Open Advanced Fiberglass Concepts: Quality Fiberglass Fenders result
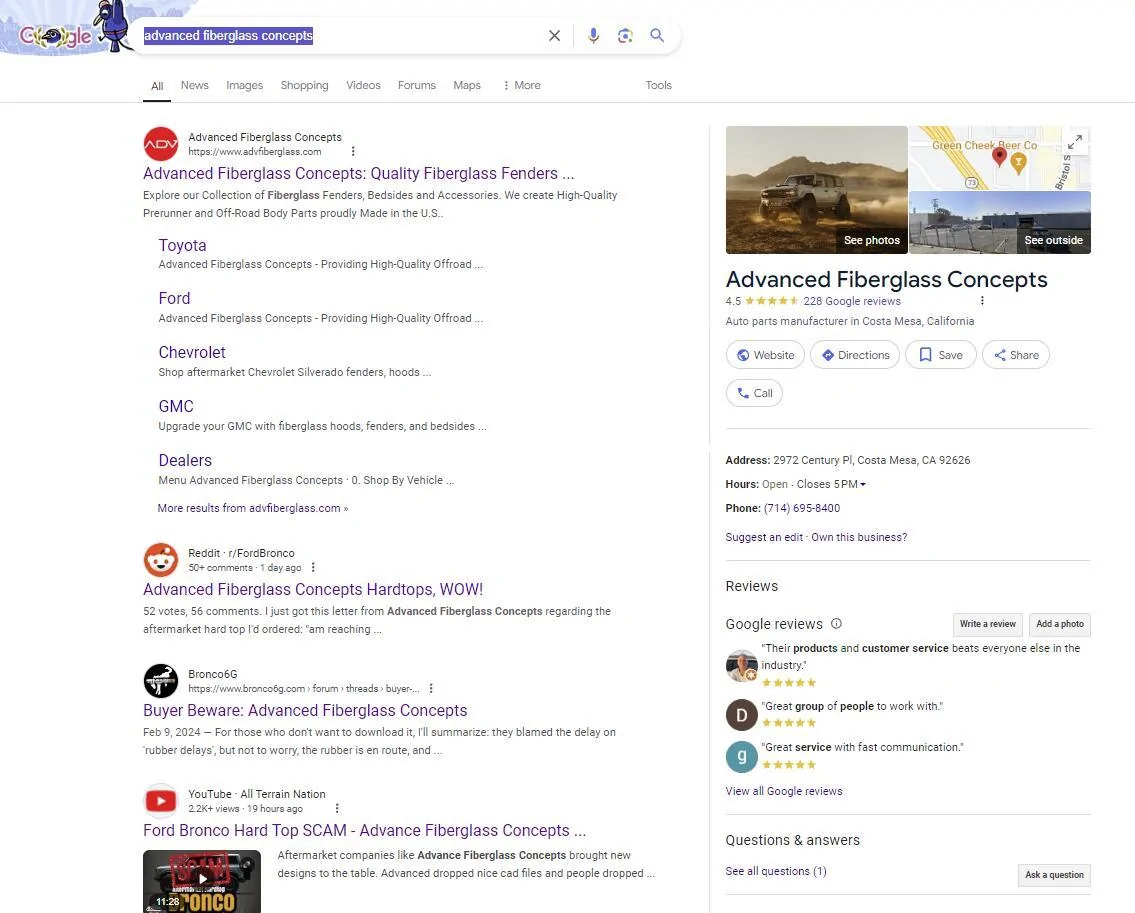 (358, 174)
